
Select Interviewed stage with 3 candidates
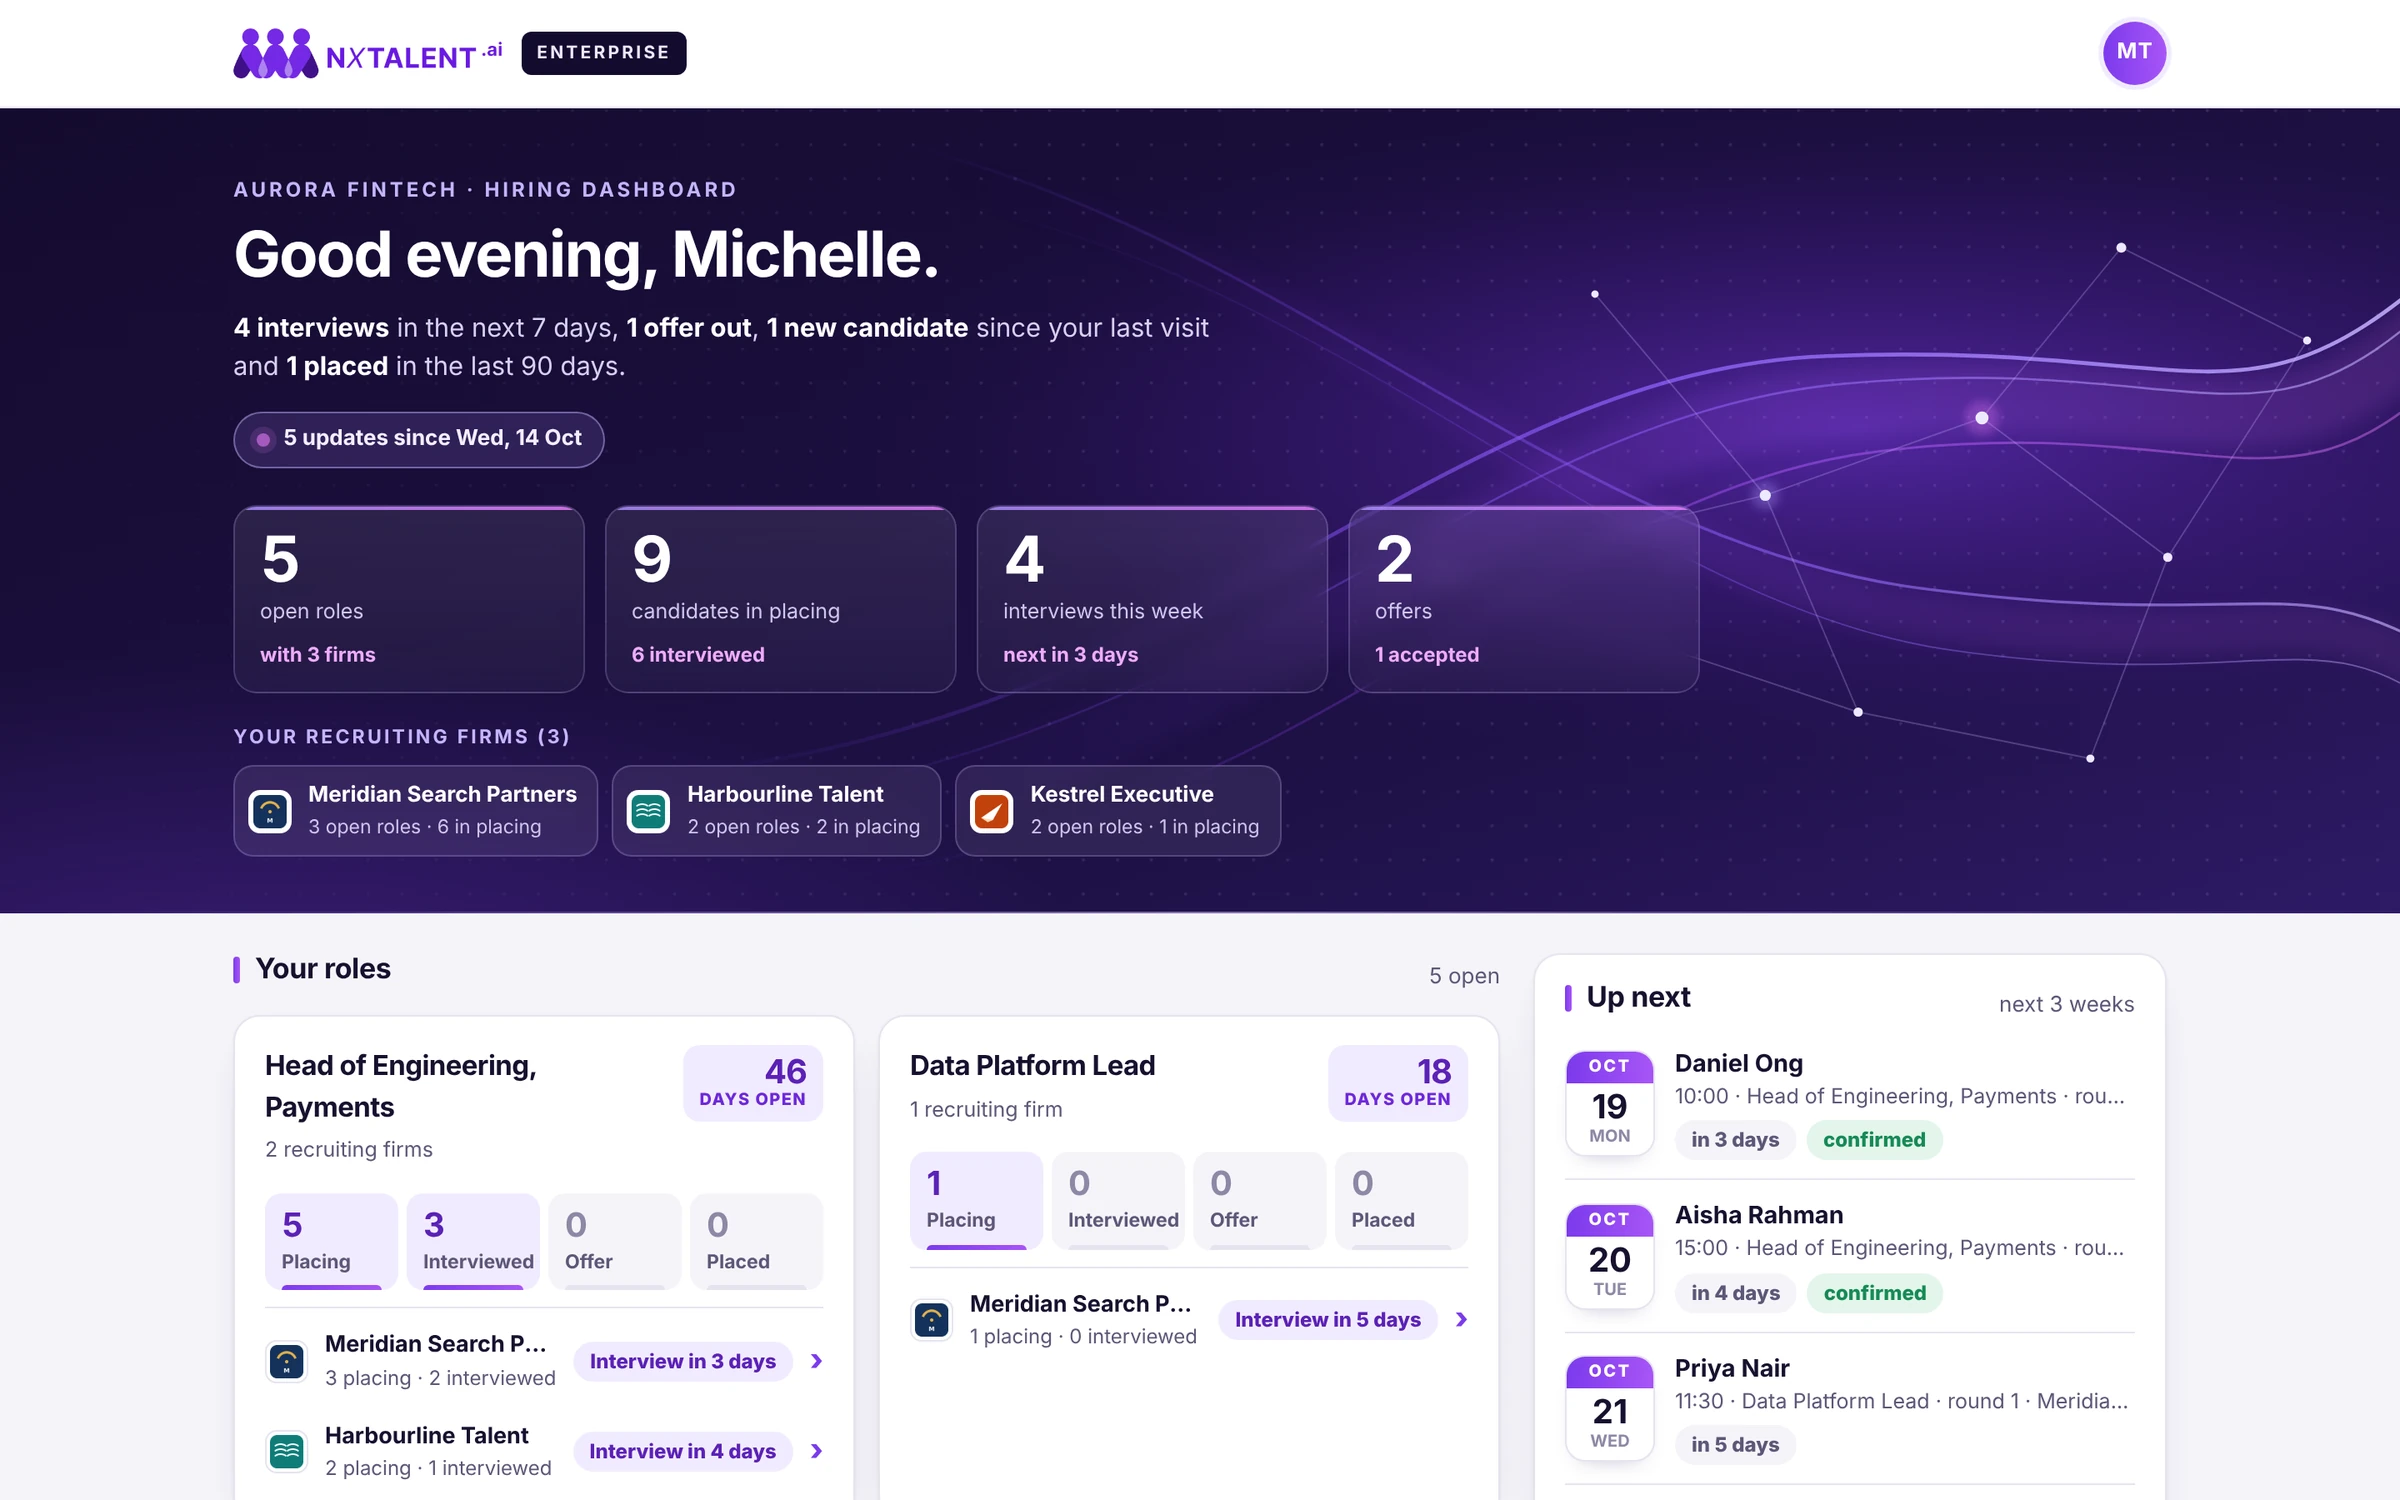[x=473, y=1241]
